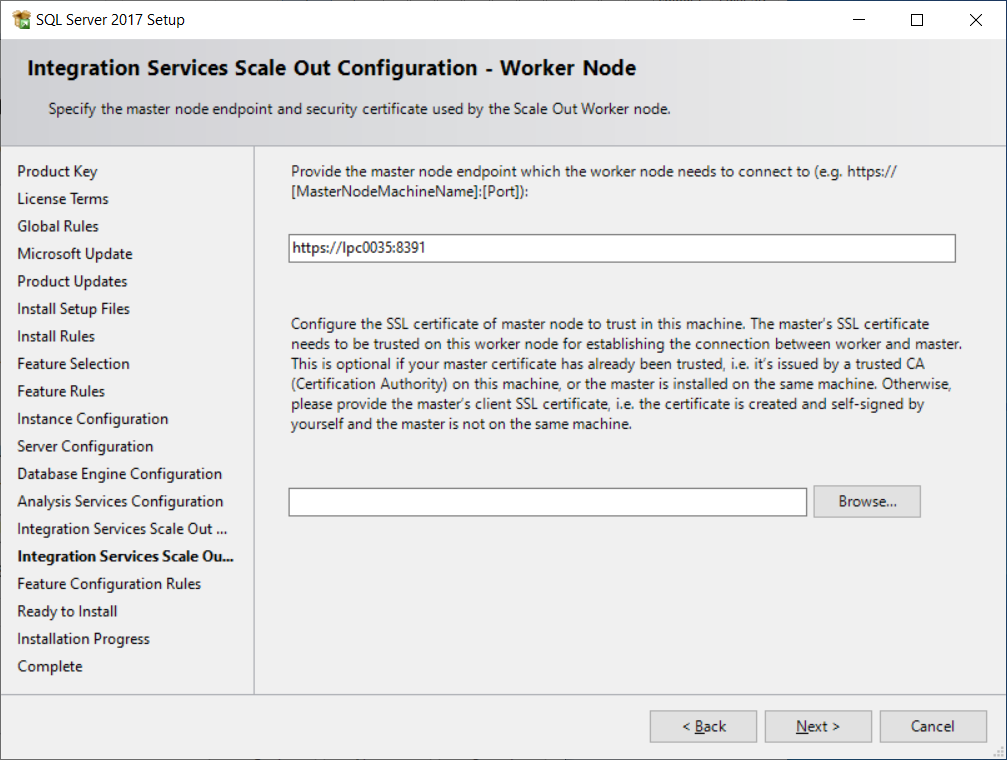The image size is (1007, 760).
Task: Go to Server Configuration step
Action: [x=85, y=447]
